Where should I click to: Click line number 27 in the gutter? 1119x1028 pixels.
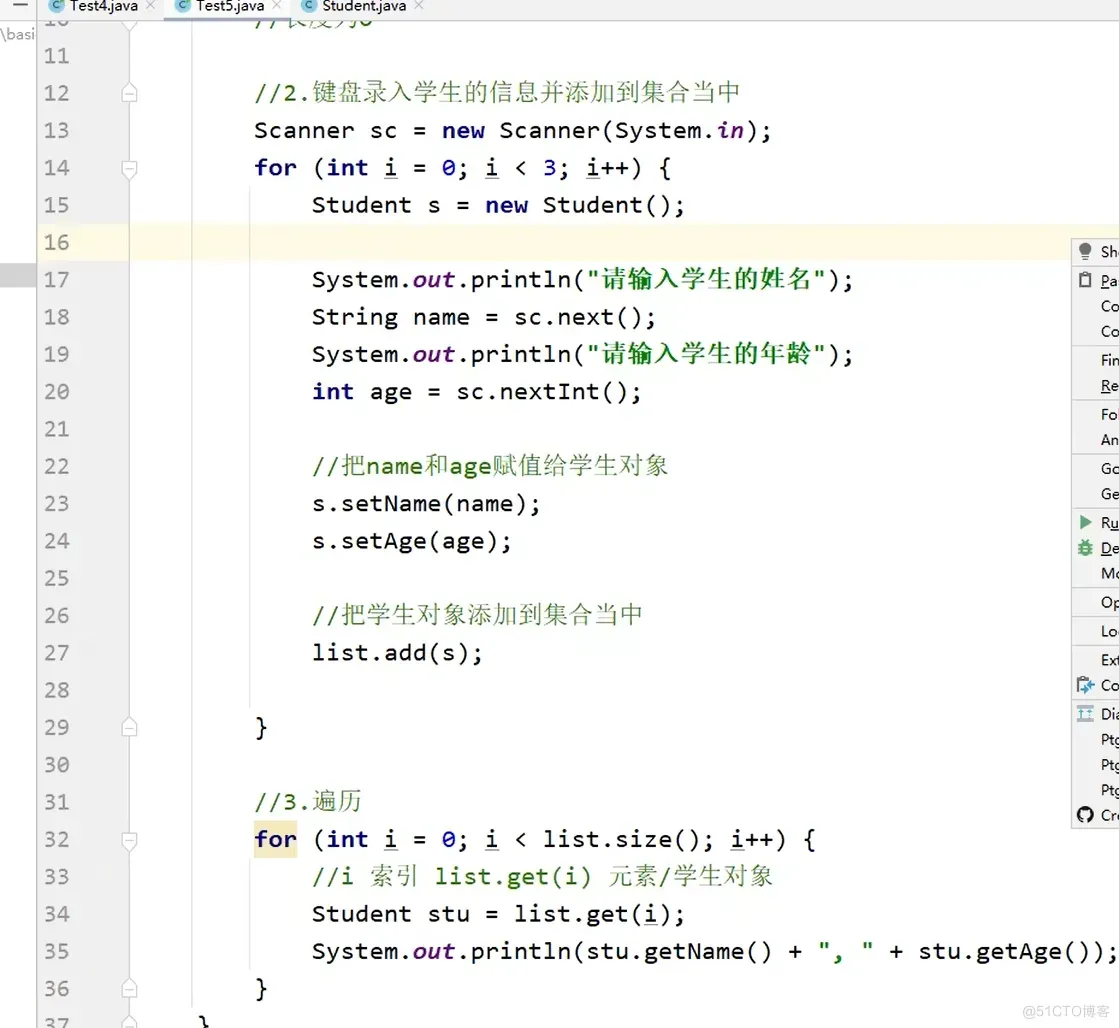tap(56, 653)
